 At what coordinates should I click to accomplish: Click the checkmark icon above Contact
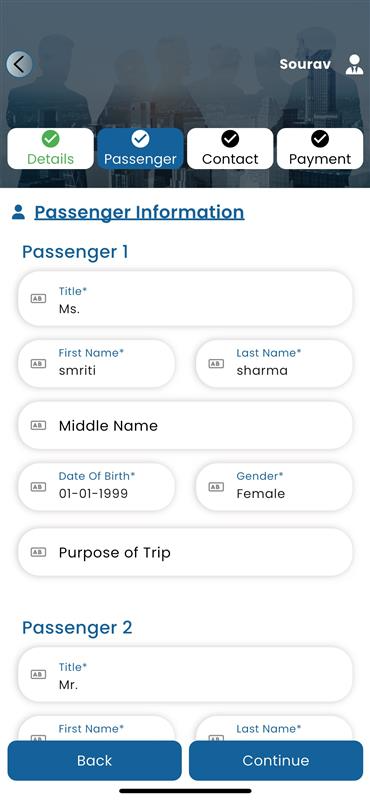tap(230, 138)
